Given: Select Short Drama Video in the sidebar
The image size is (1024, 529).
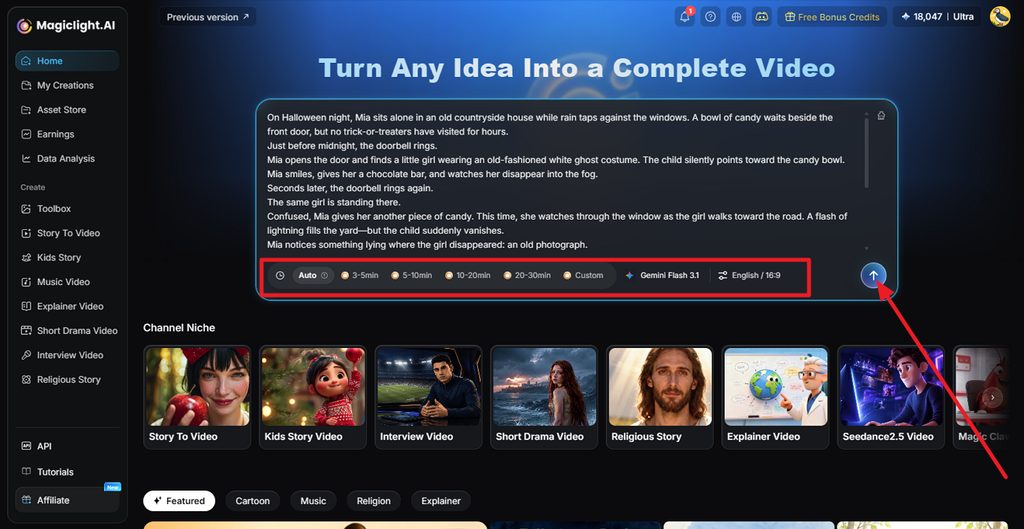Looking at the screenshot, I should [x=67, y=330].
